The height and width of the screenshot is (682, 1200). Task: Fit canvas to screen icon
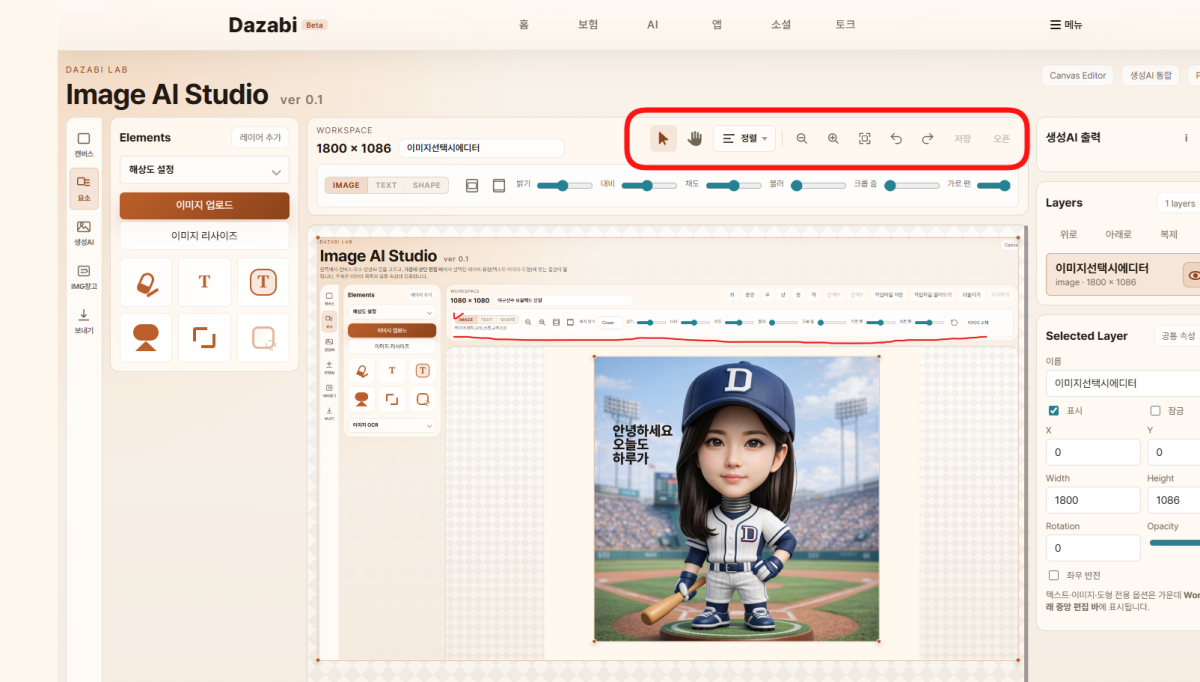click(x=865, y=139)
